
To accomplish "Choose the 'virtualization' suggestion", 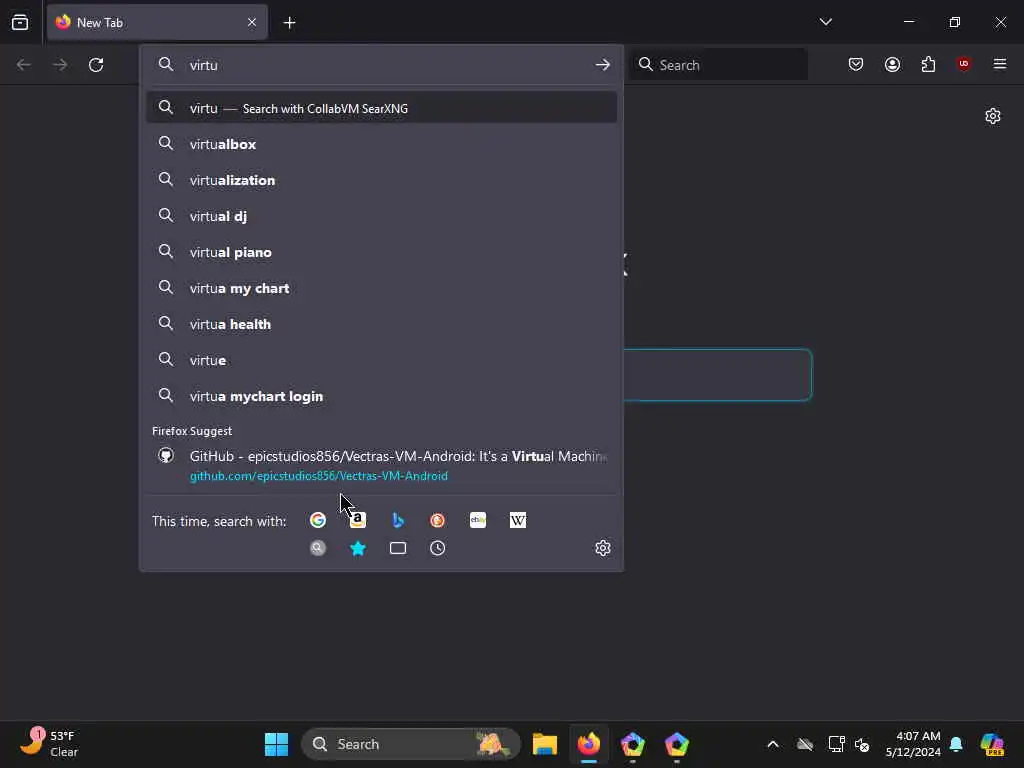I will (381, 180).
